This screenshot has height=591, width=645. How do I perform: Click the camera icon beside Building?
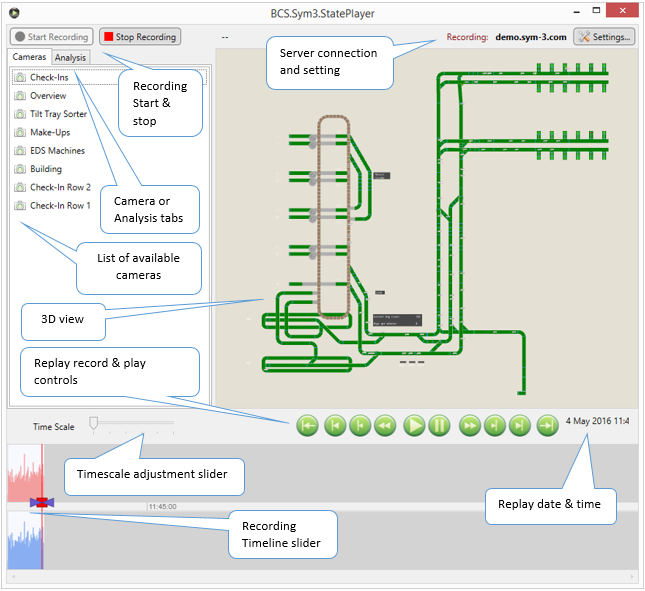(19, 169)
